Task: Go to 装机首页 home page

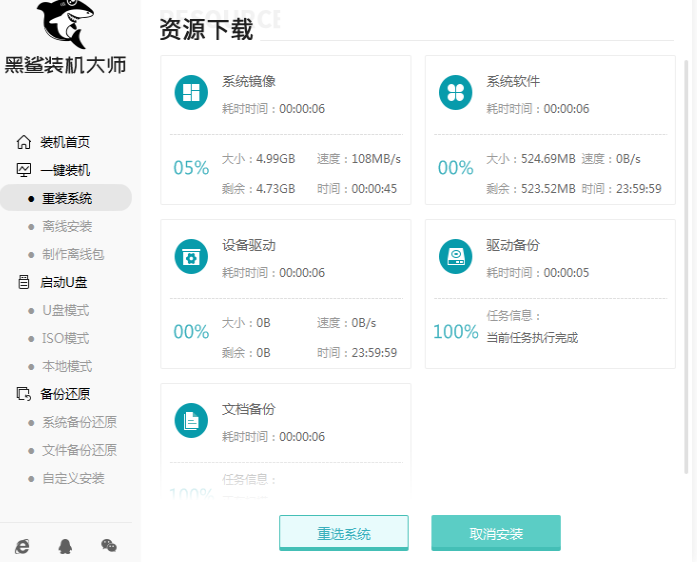Action: click(x=64, y=142)
